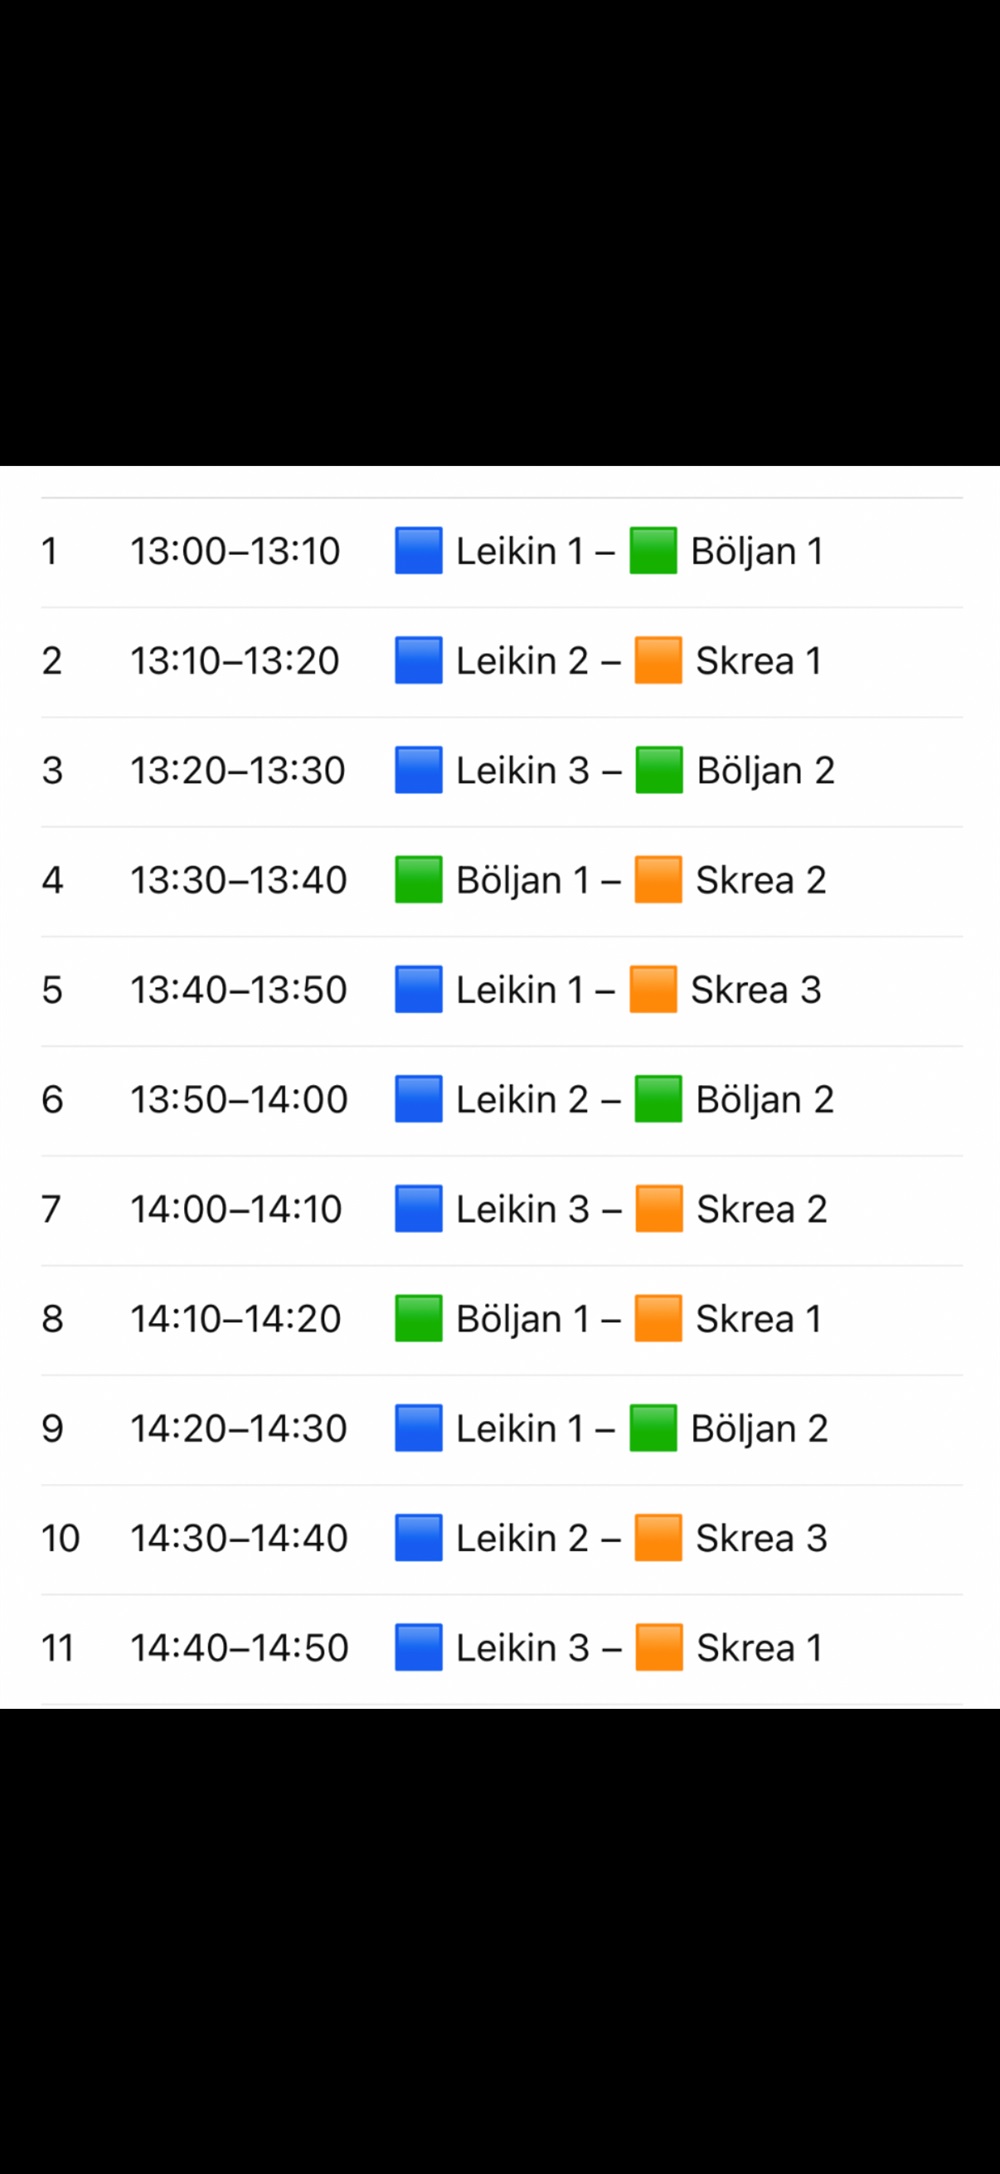Click Skrea 1 in match 2
The height and width of the screenshot is (2174, 1000).
tap(759, 661)
